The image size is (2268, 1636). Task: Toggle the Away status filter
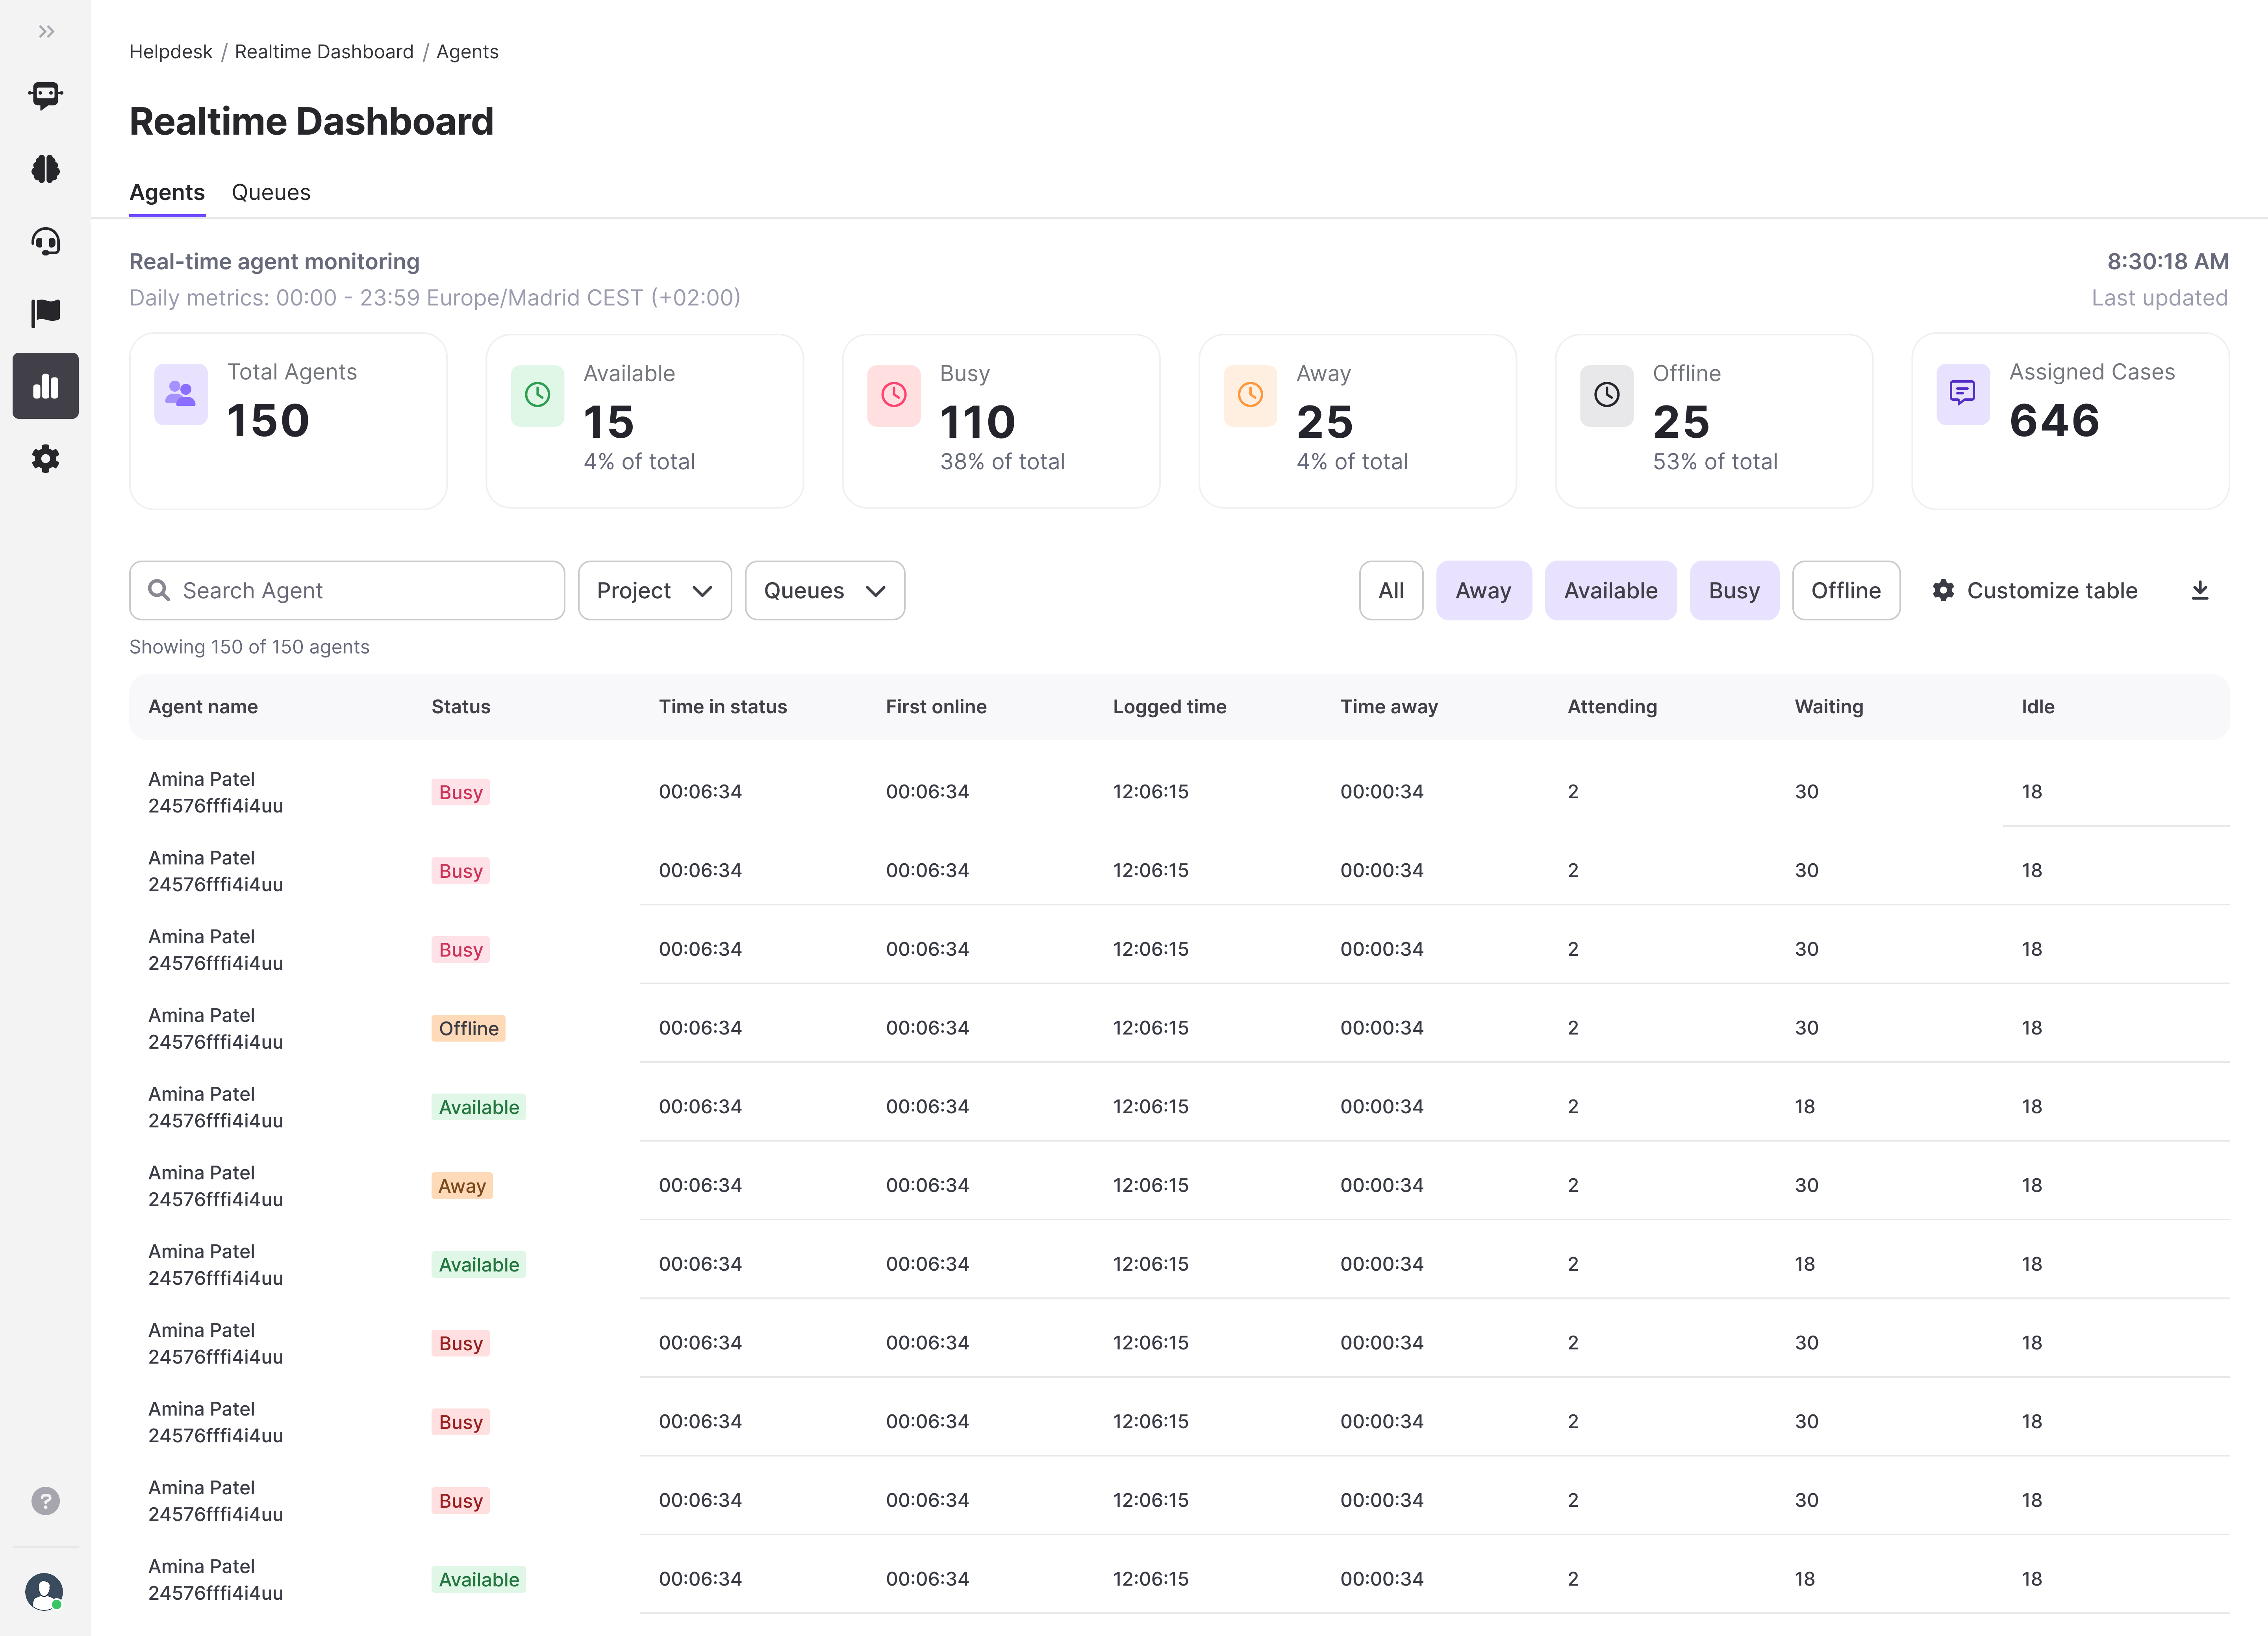1483,591
